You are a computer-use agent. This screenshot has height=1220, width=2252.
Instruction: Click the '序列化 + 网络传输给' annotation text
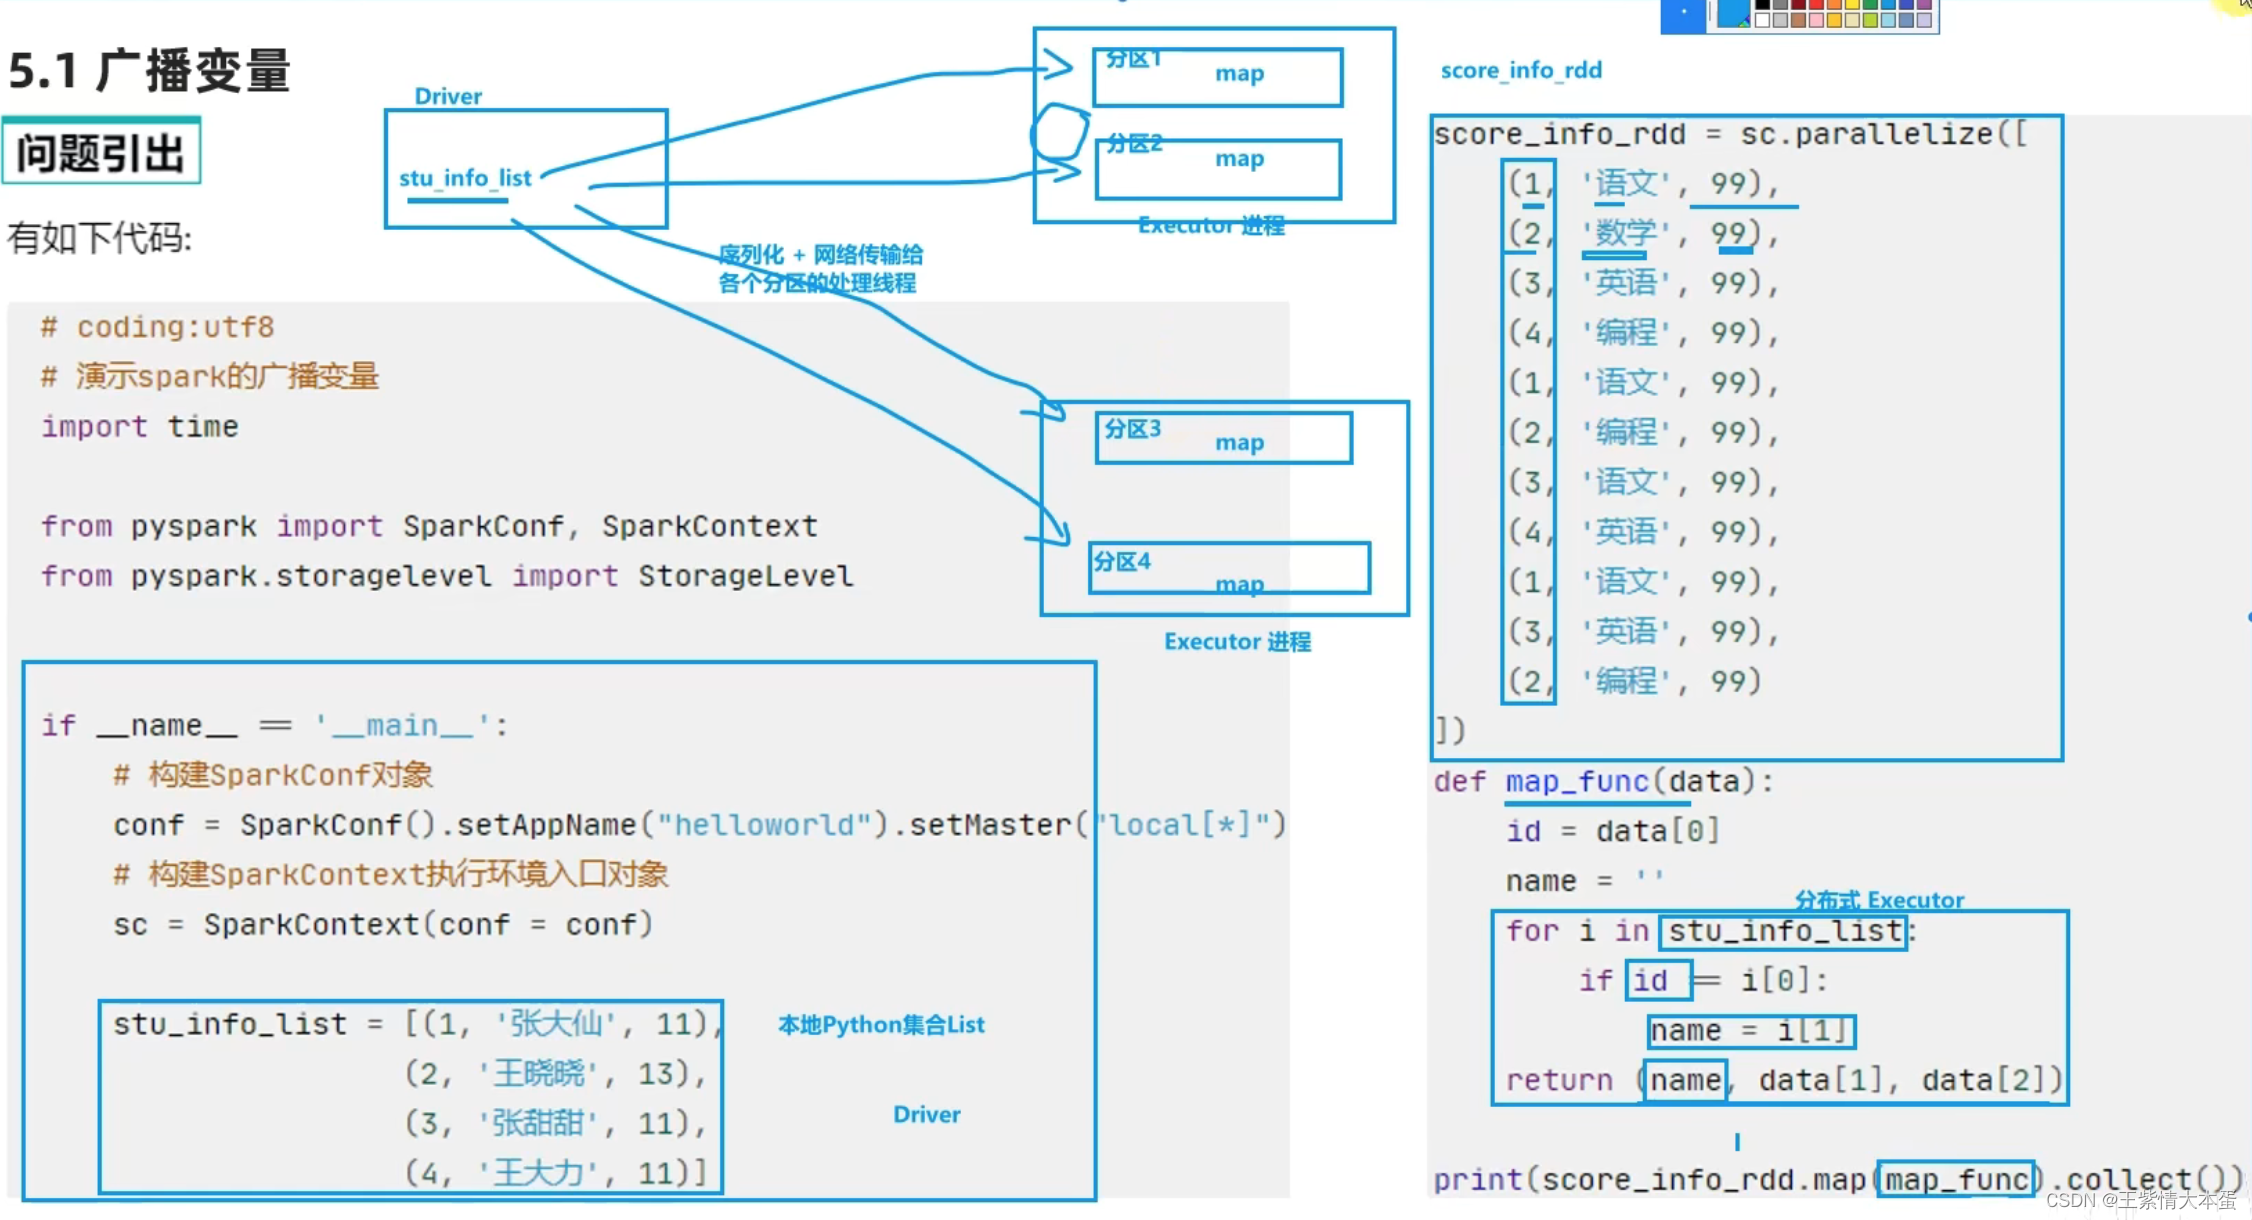821,254
